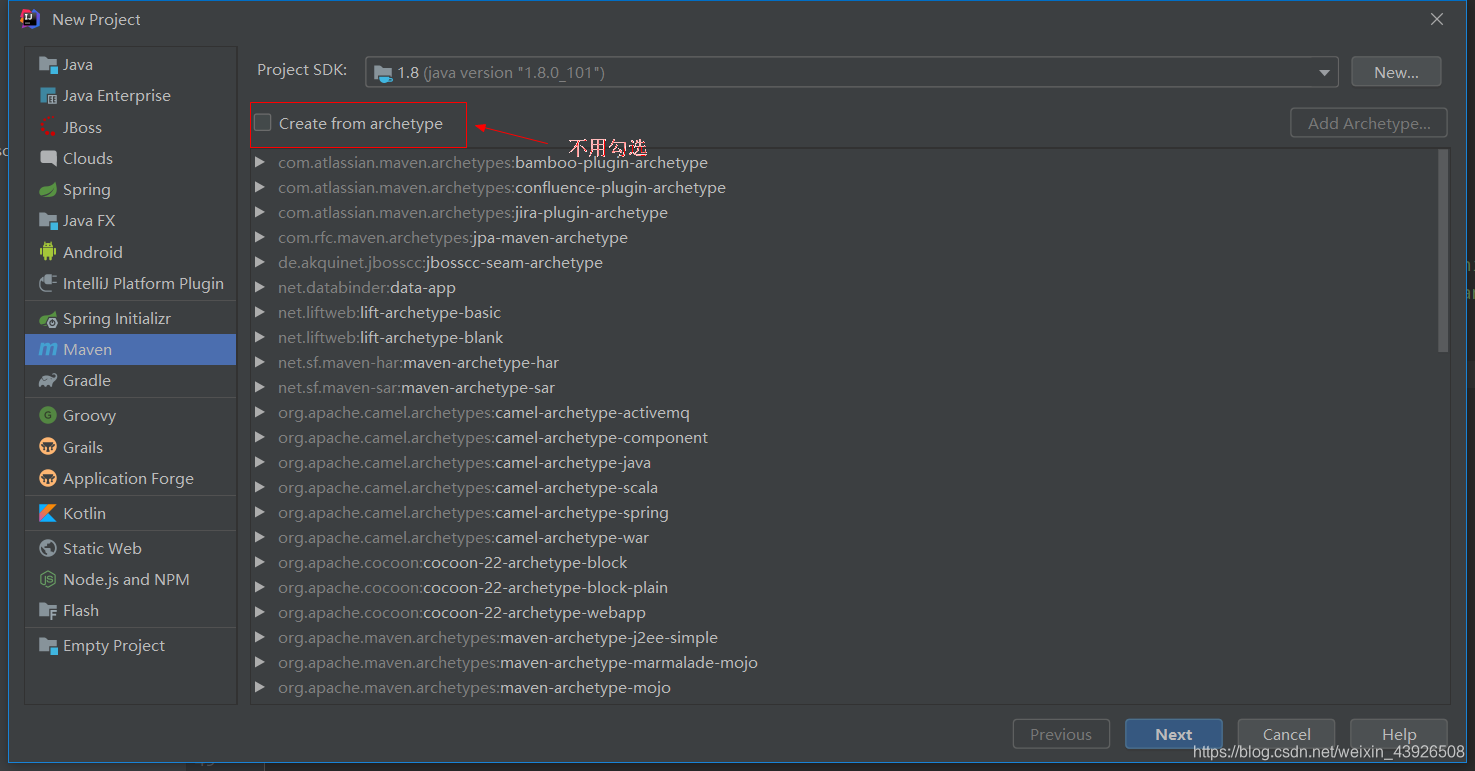Click the Groovy icon

(48, 416)
